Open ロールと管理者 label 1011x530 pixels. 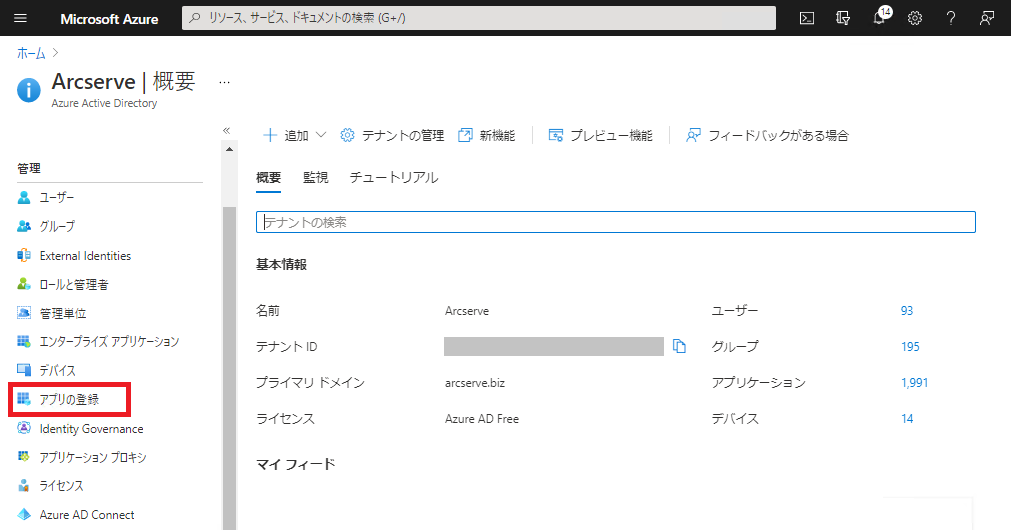(x=74, y=284)
